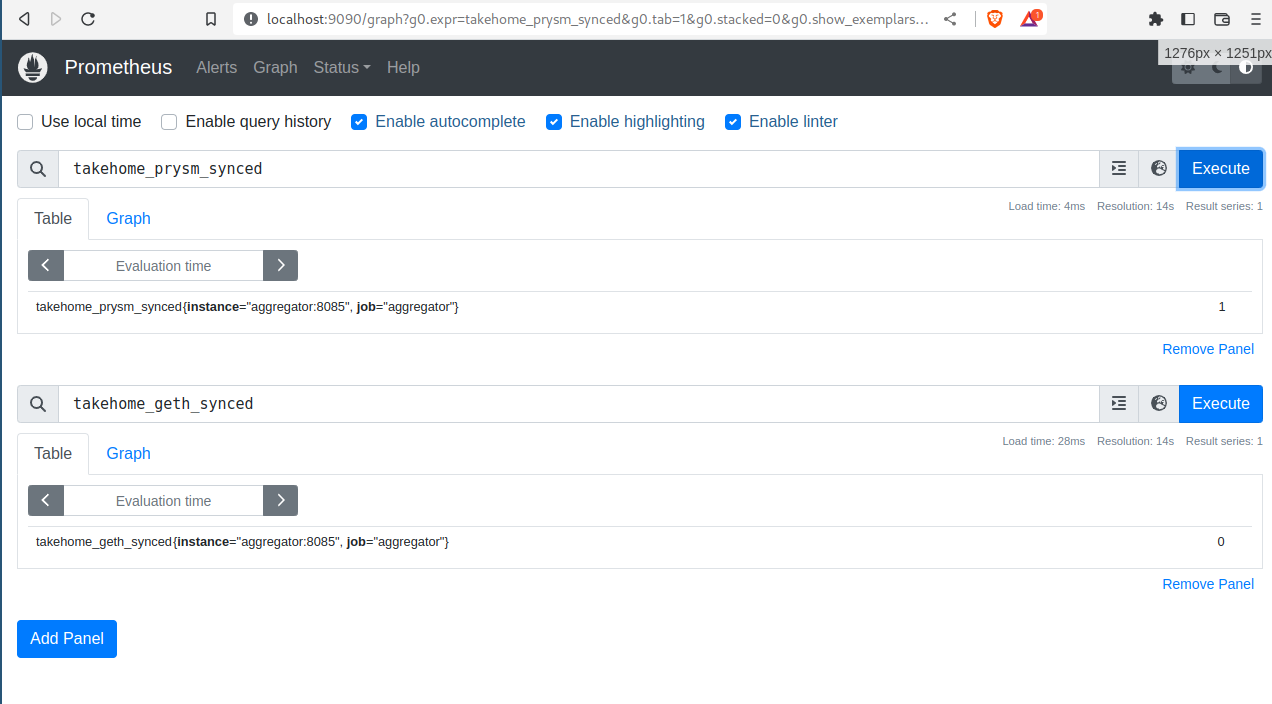Click the browser address bar URL
The image size is (1272, 704).
tap(597, 19)
